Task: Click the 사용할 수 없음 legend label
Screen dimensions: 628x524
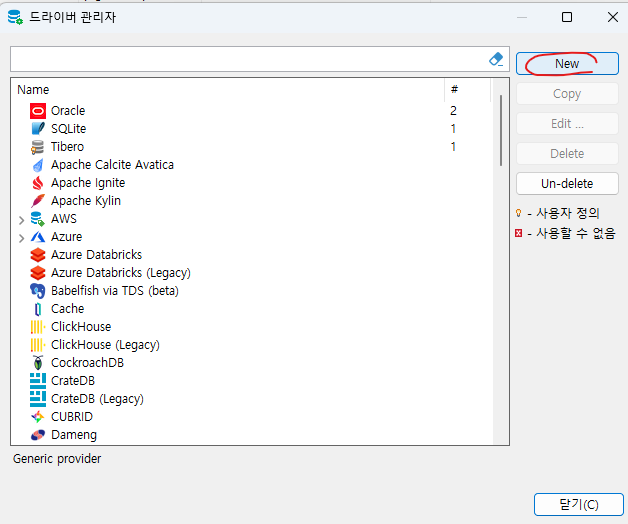Action: coord(576,233)
